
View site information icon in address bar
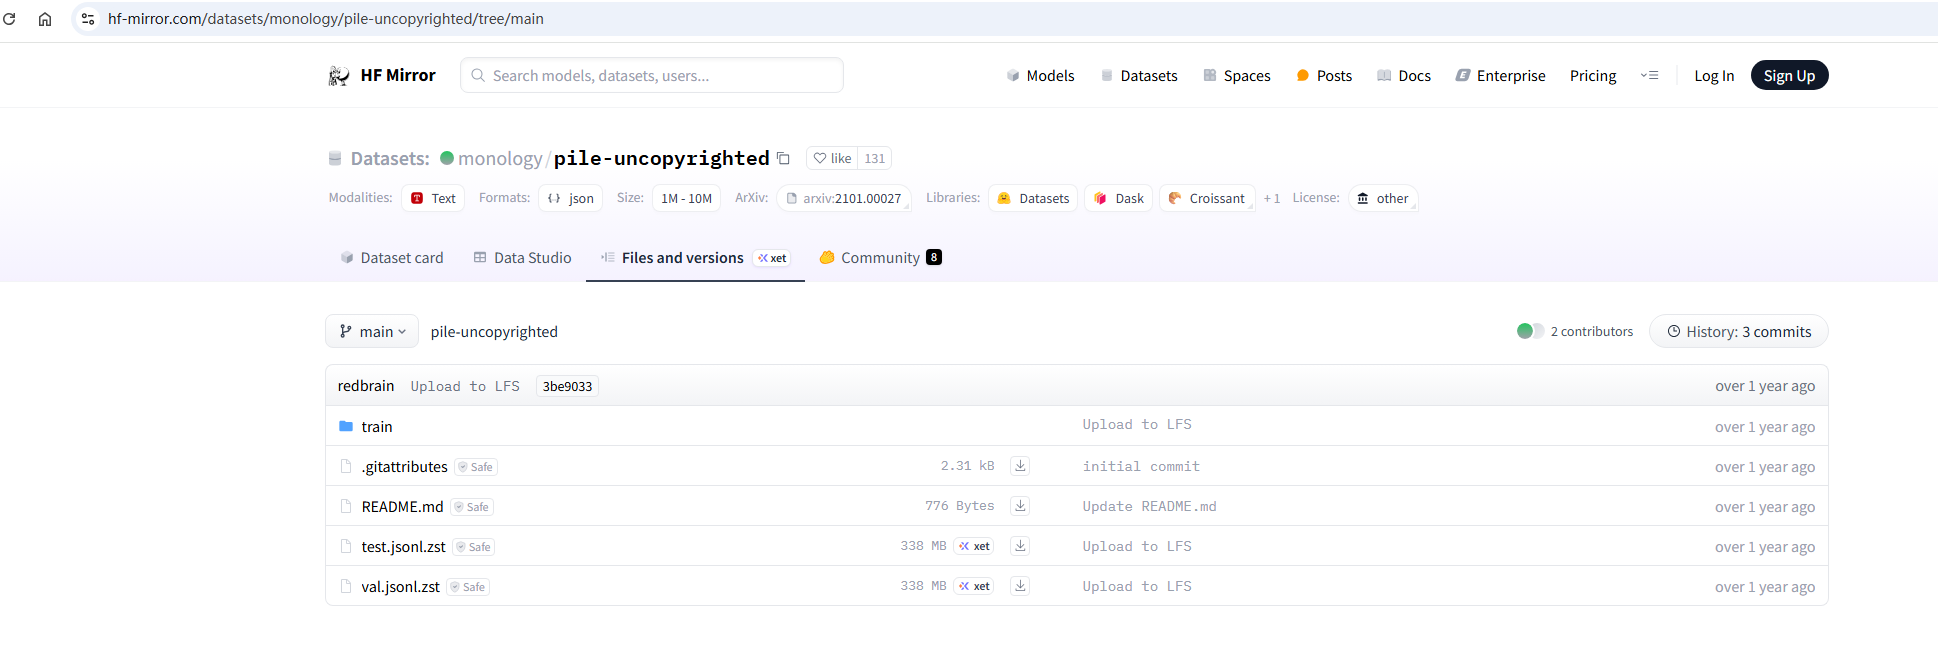pos(88,19)
